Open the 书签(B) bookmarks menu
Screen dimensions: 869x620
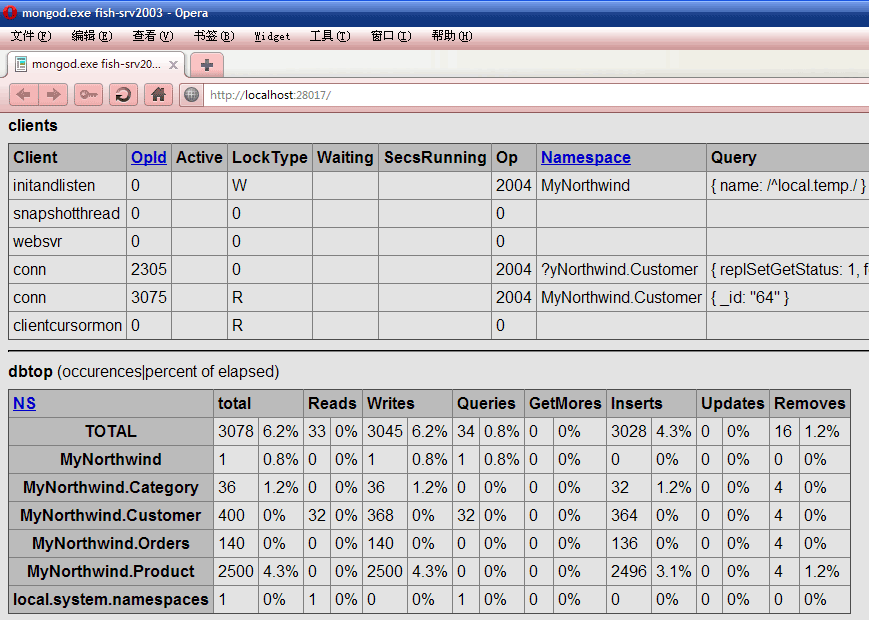click(x=214, y=36)
